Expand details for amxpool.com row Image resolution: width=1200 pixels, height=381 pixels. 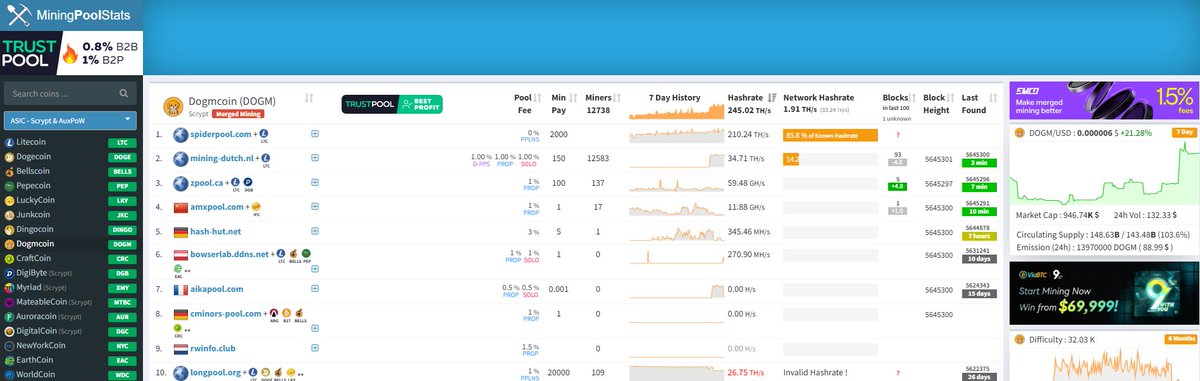pos(316,207)
